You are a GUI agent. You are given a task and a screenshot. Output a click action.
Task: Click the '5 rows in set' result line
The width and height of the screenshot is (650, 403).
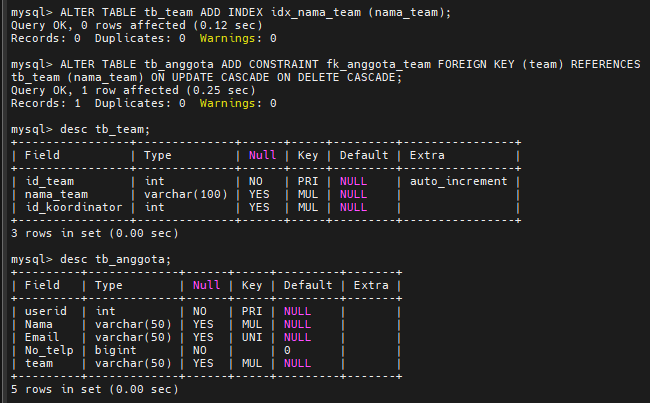[95, 389]
